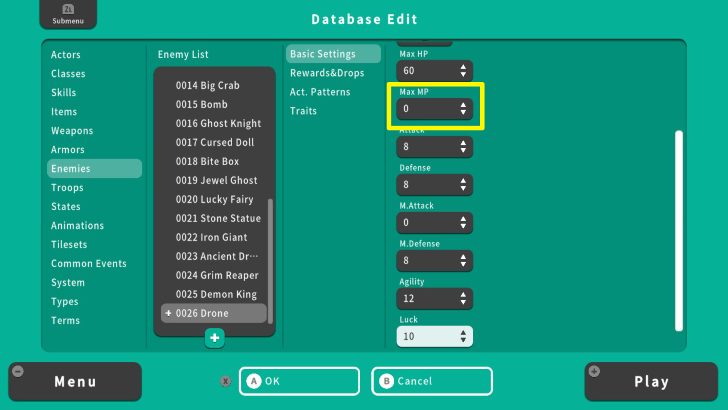Click the M.Attack value field
The height and width of the screenshot is (410, 728).
point(435,223)
